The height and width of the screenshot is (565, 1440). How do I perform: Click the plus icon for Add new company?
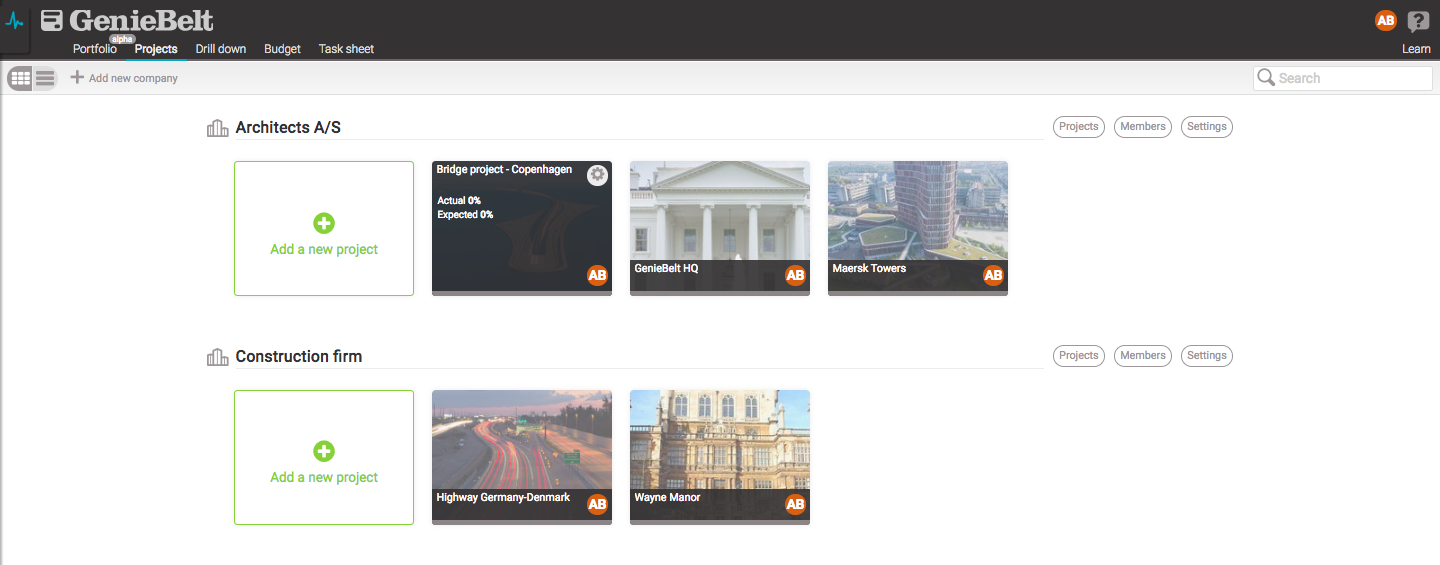coord(77,77)
